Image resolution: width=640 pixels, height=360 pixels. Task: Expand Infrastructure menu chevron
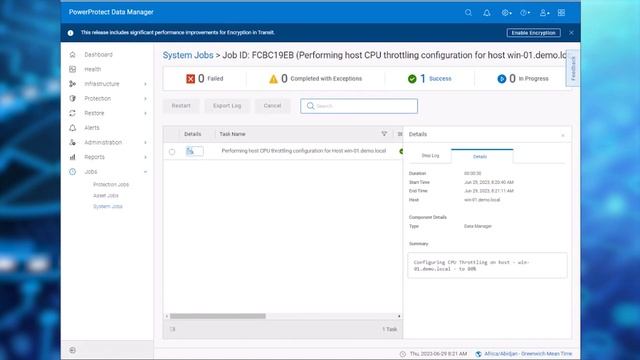click(x=145, y=84)
